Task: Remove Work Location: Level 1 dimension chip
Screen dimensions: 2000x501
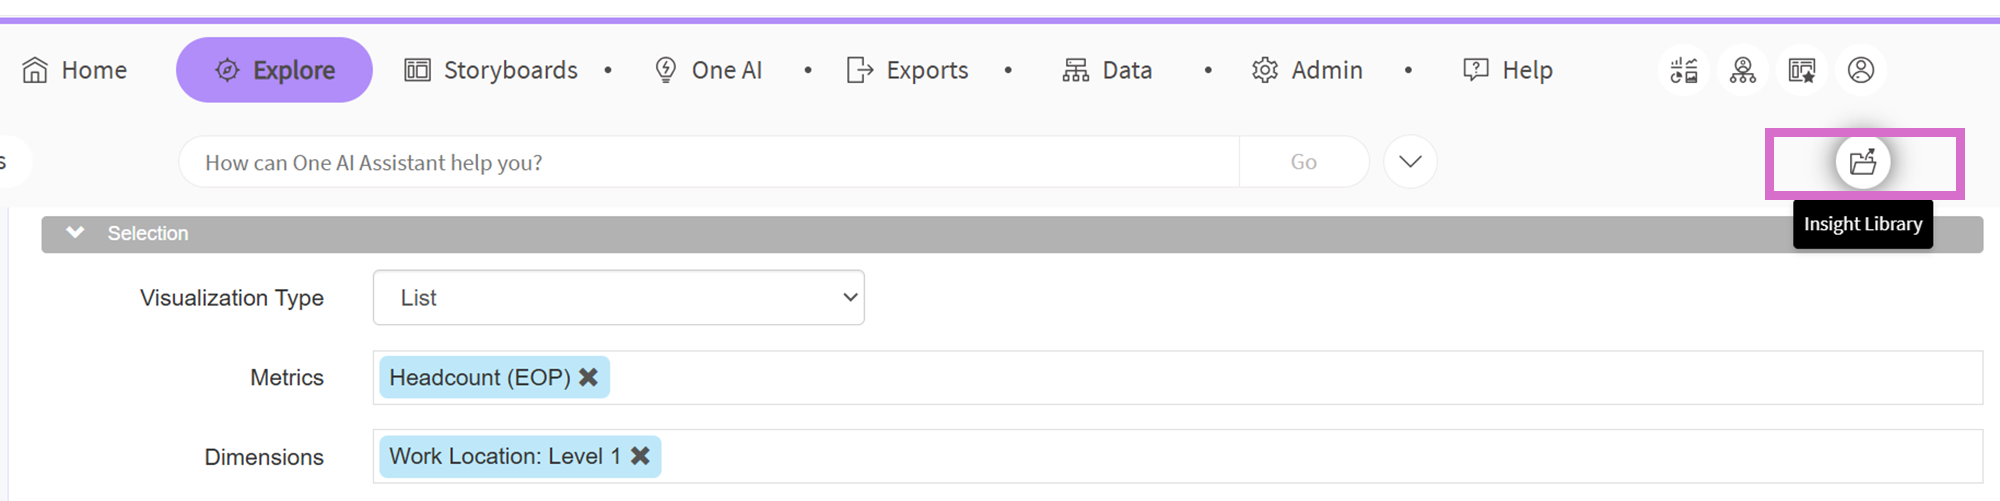Action: tap(640, 456)
